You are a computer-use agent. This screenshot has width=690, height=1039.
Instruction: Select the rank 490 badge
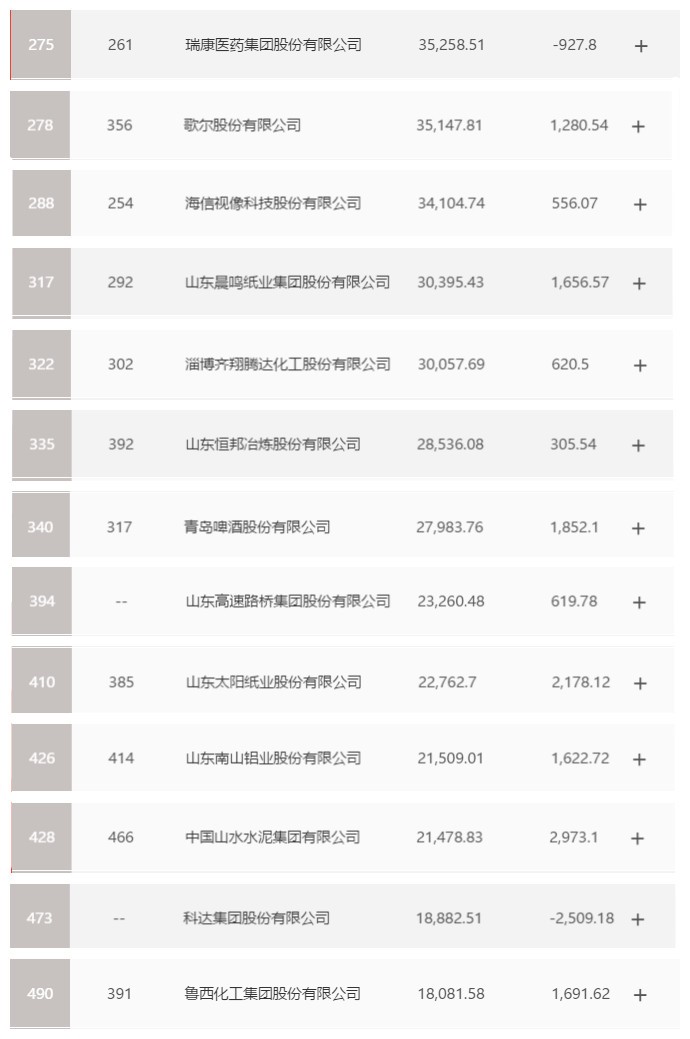point(41,994)
